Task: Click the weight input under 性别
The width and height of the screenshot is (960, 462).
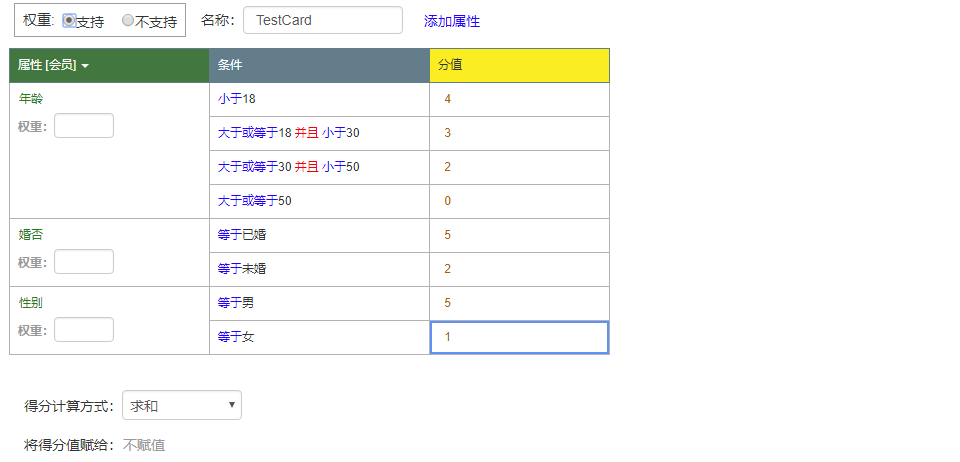Action: pos(83,330)
